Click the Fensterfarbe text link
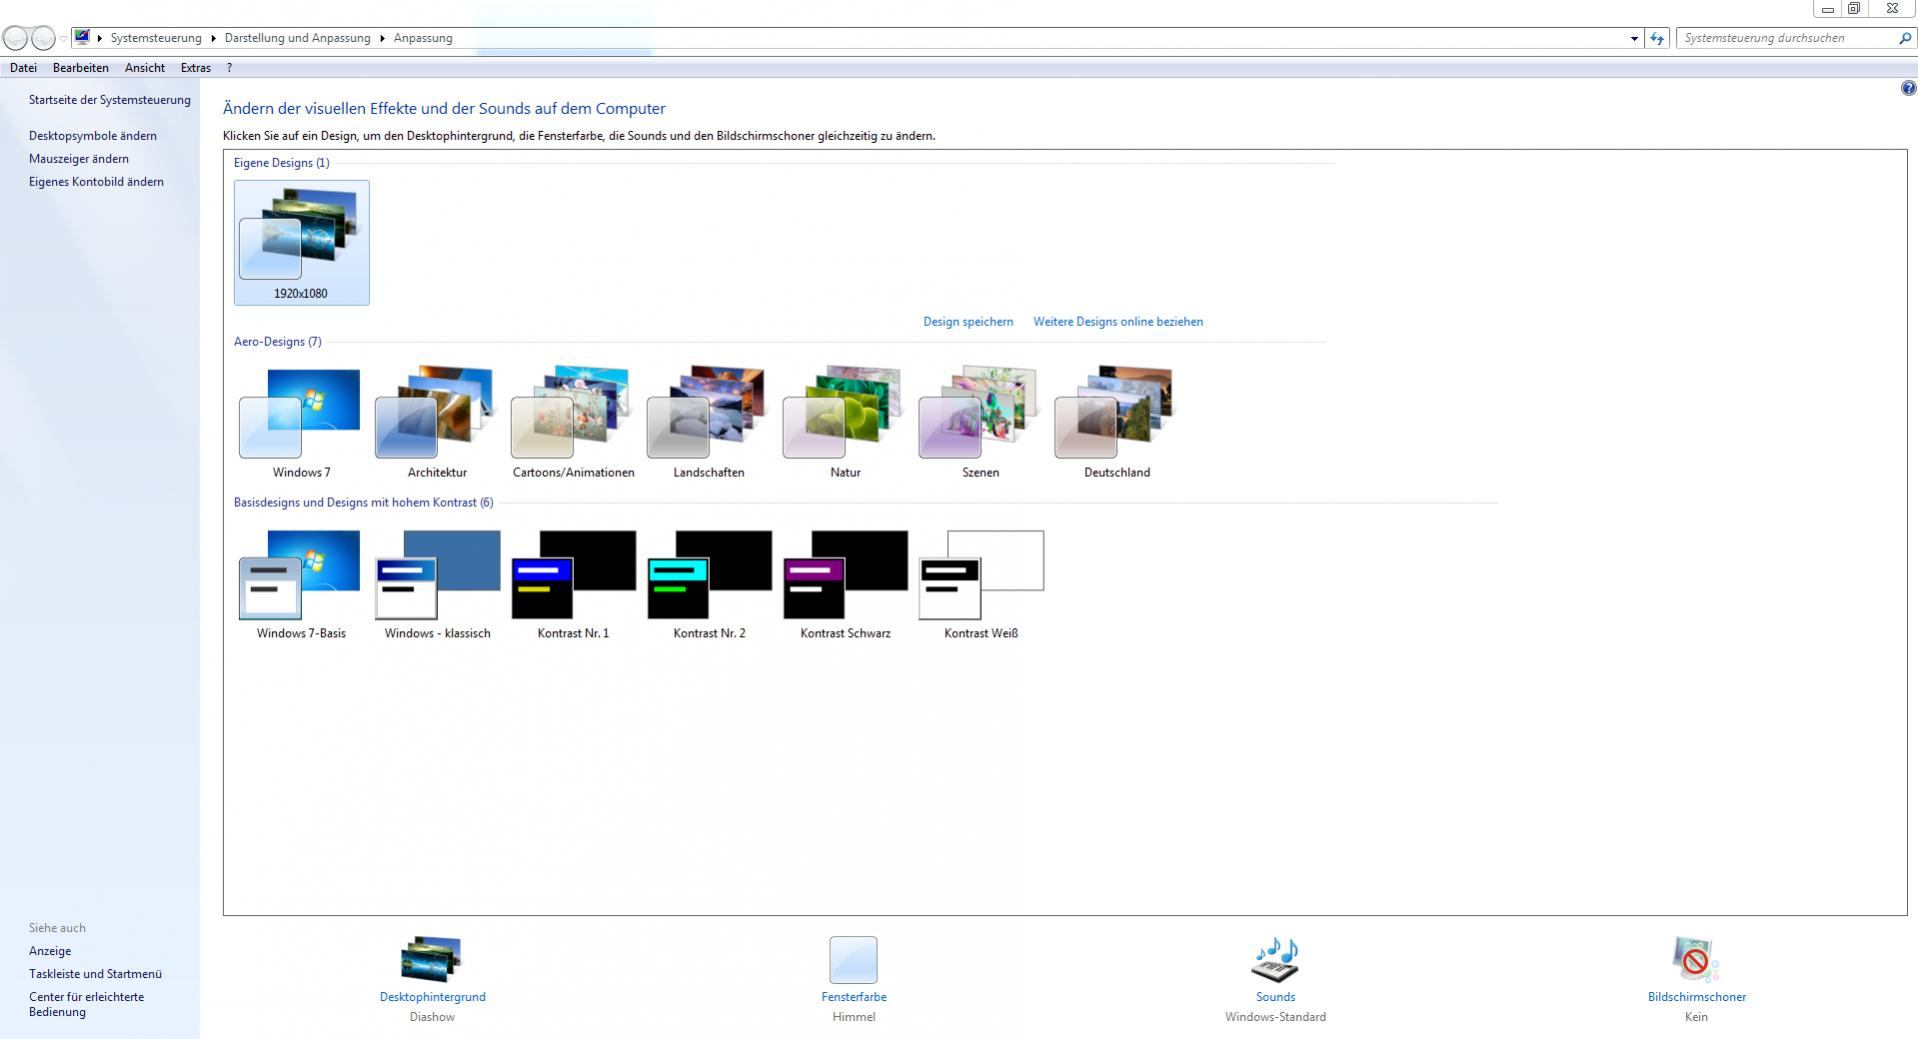The width and height of the screenshot is (1918, 1039). click(854, 997)
